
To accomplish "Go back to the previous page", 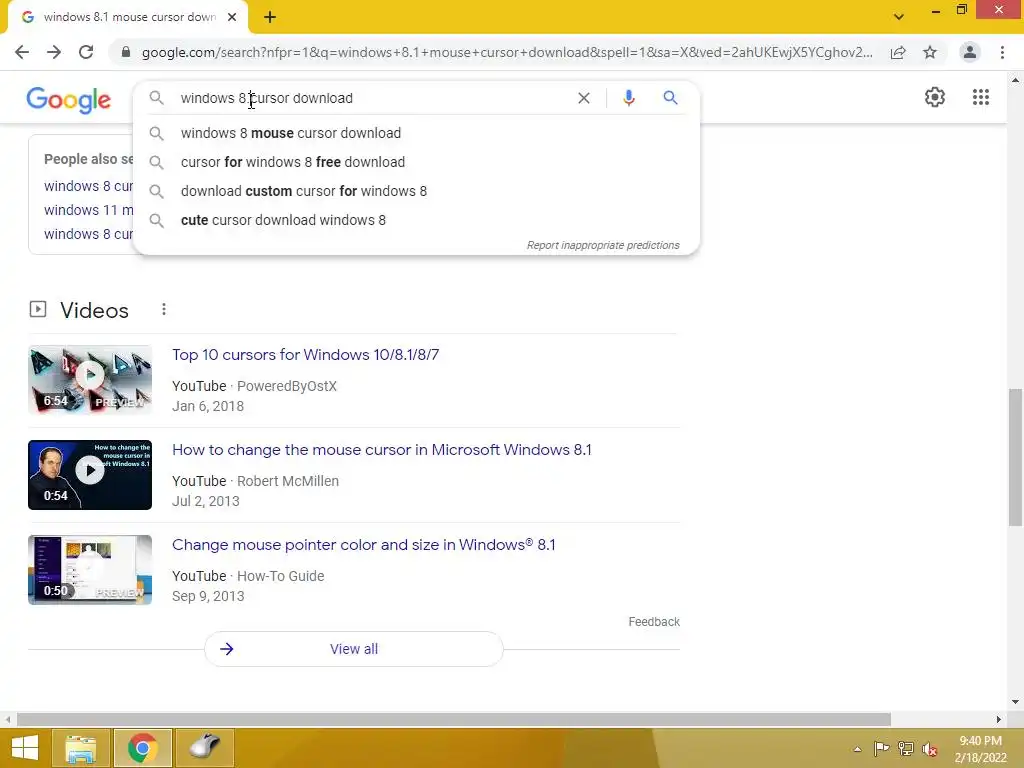I will [x=22, y=52].
